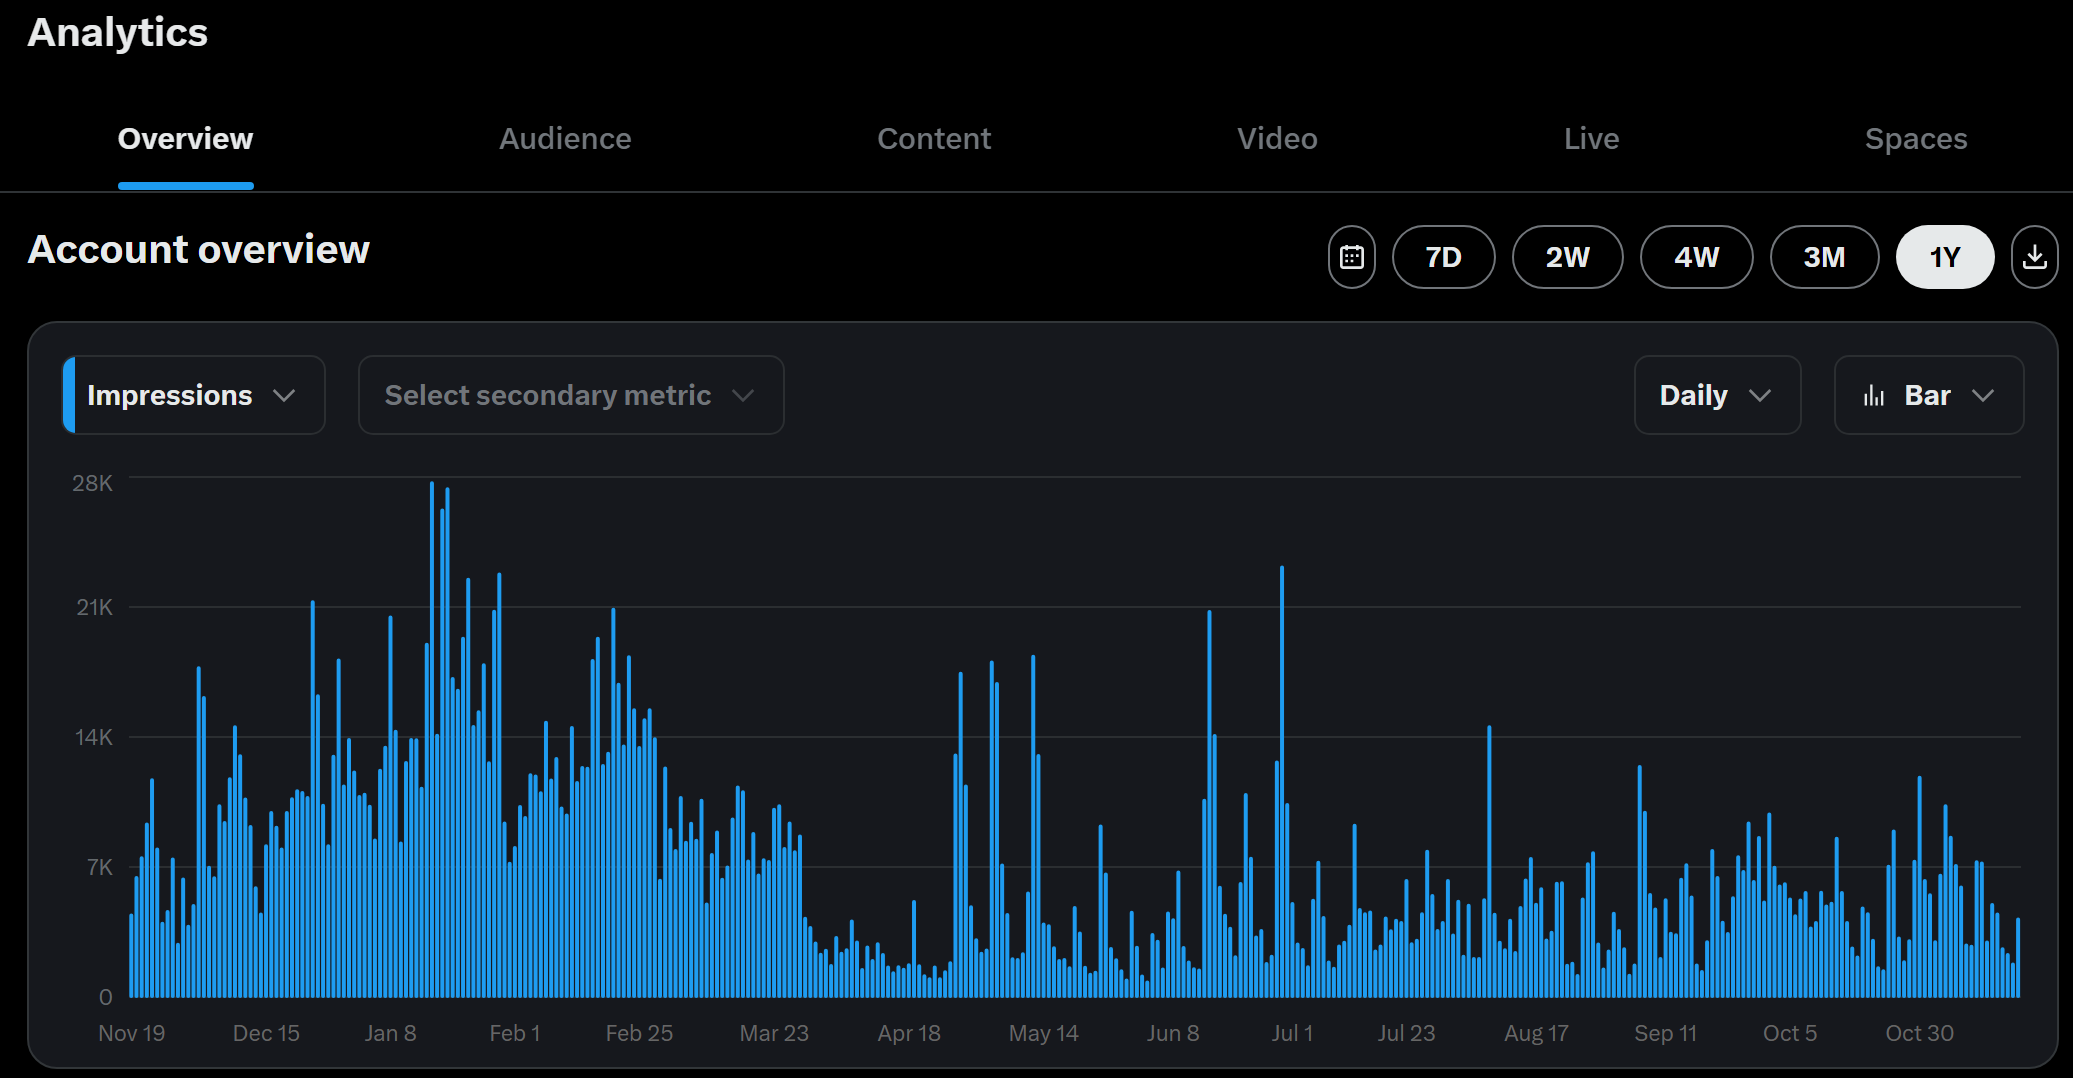Viewport: 2073px width, 1078px height.
Task: Click the Aug 17 x-axis date label
Action: click(x=1536, y=1033)
